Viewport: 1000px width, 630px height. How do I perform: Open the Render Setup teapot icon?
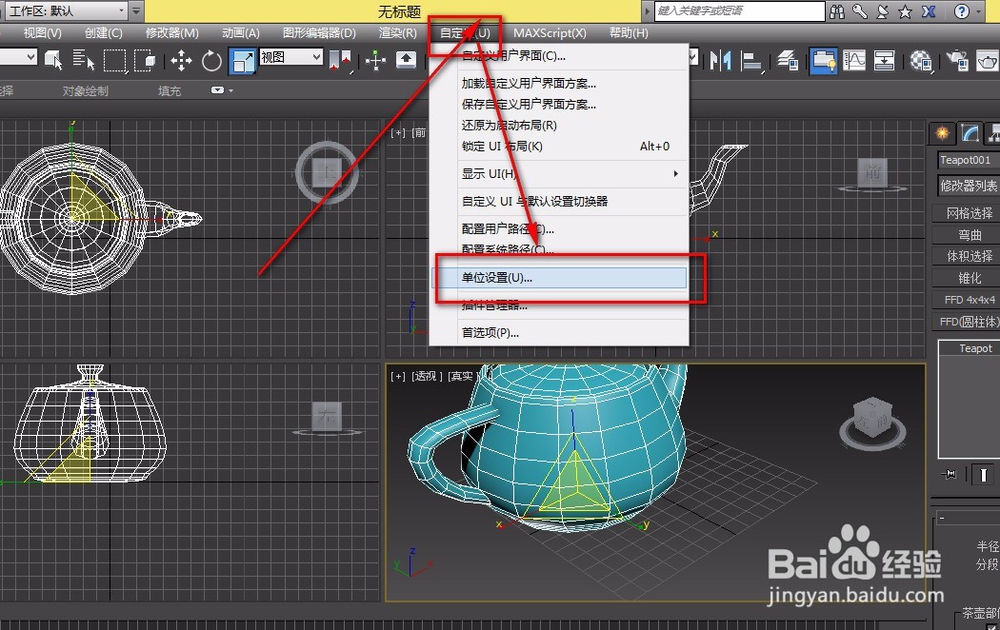click(957, 61)
